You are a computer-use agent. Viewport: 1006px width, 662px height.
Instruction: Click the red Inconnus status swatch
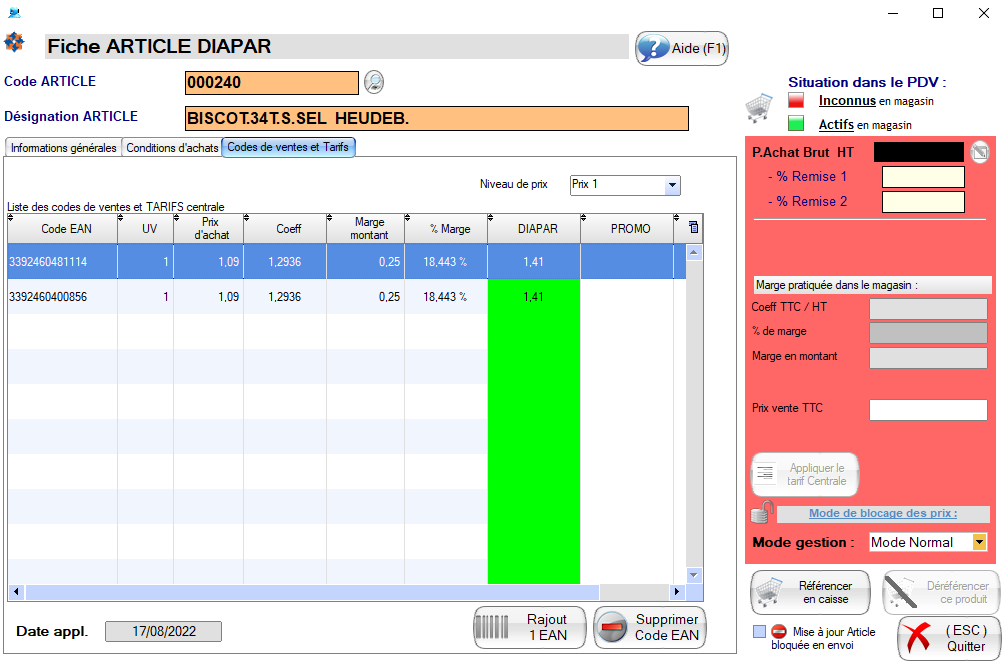[x=796, y=100]
